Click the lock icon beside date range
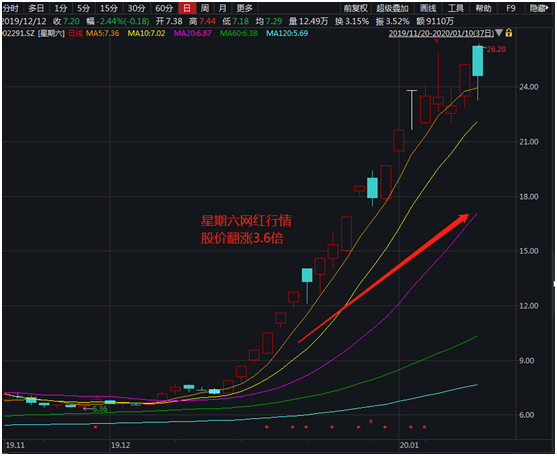 point(509,33)
